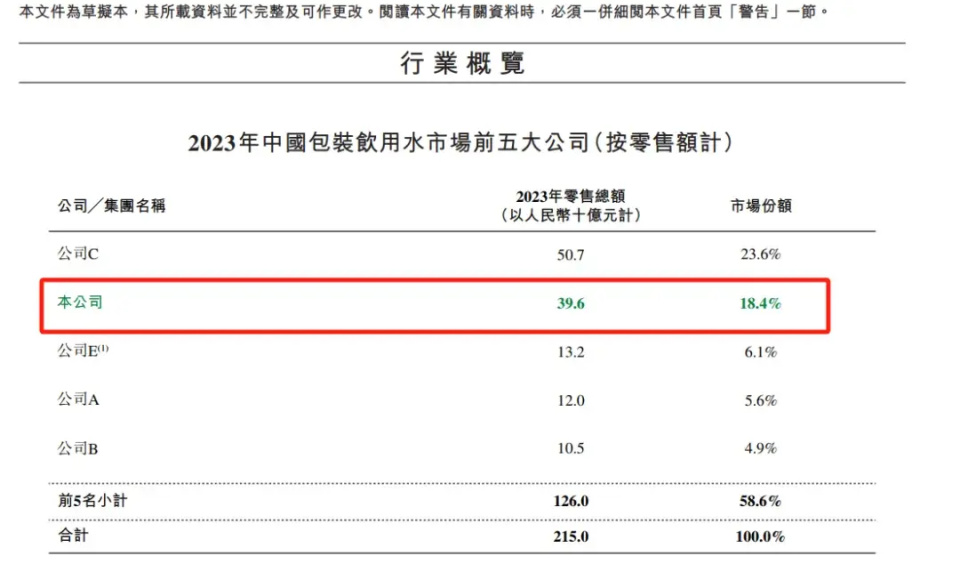Screen dimensions: 960x572
Task: Click the value 13.2 for 公司E
Action: pos(571,352)
